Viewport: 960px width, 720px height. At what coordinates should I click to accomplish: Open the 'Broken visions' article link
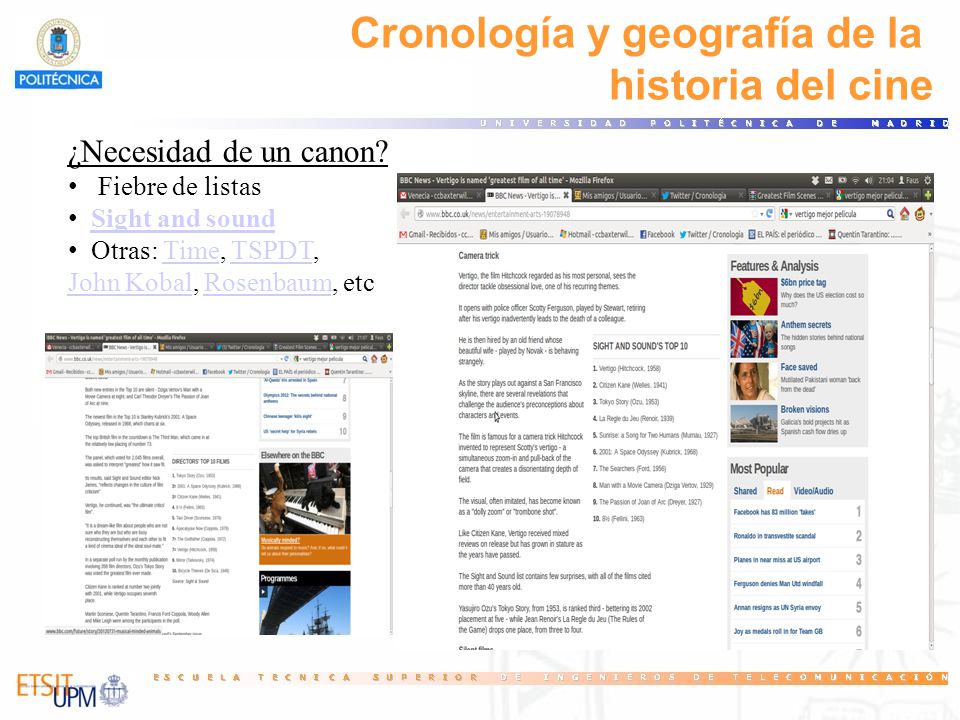coord(804,410)
